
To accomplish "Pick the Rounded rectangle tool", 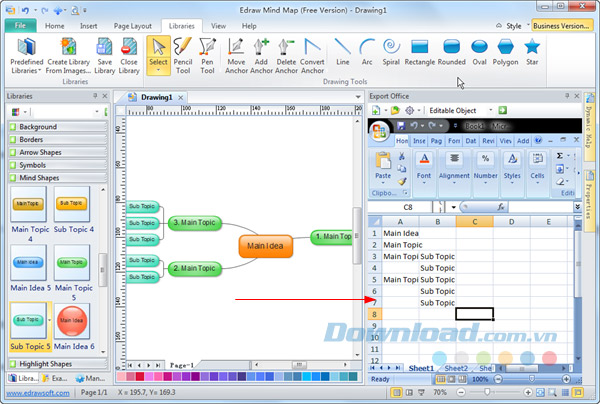I will (452, 52).
